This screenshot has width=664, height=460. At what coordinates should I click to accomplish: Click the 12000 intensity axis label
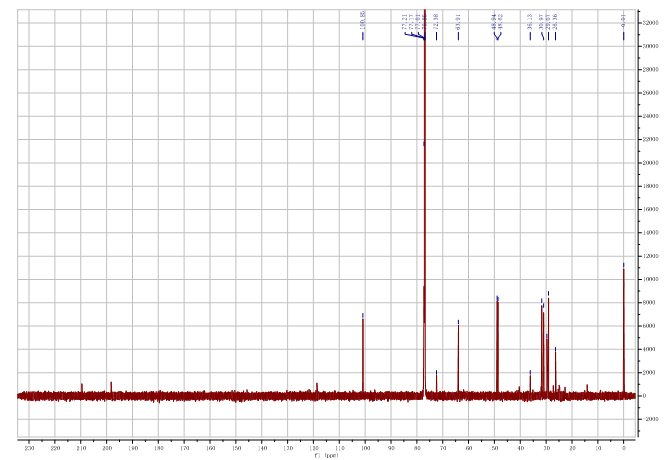click(x=650, y=256)
